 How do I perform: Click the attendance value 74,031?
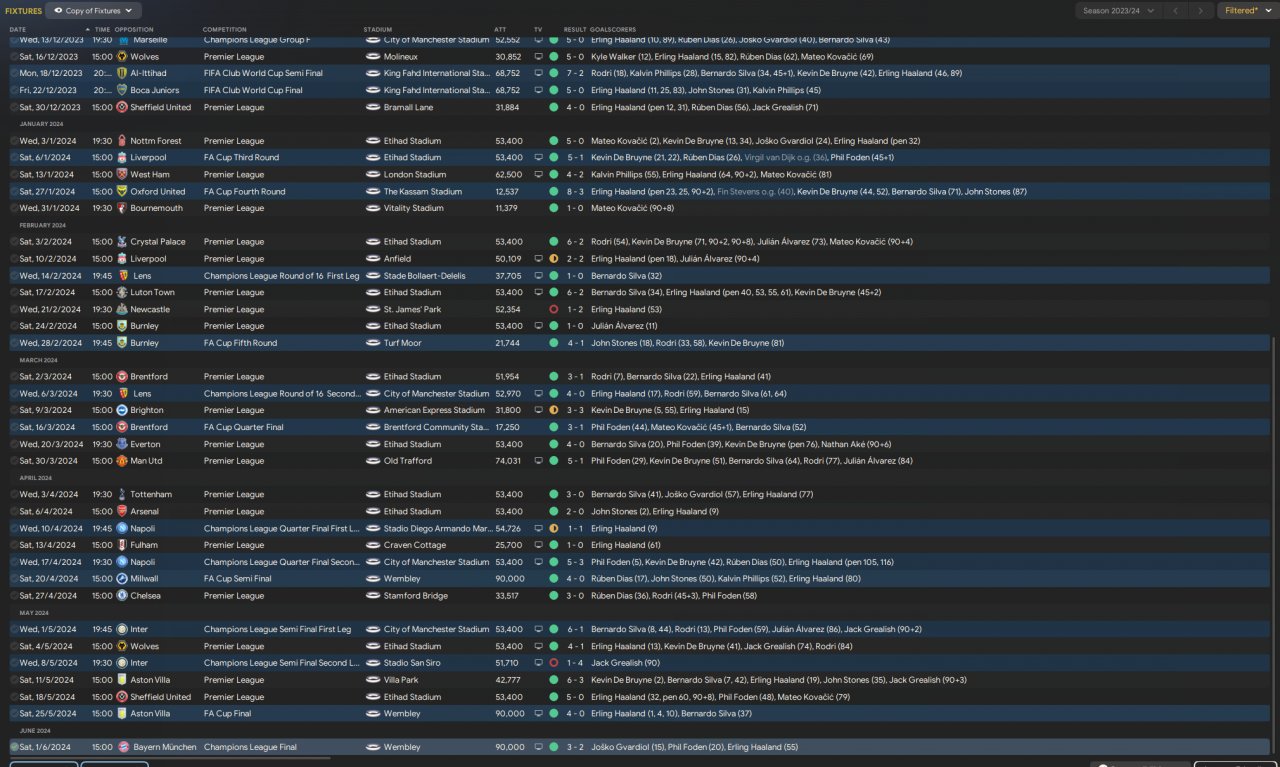coord(509,461)
